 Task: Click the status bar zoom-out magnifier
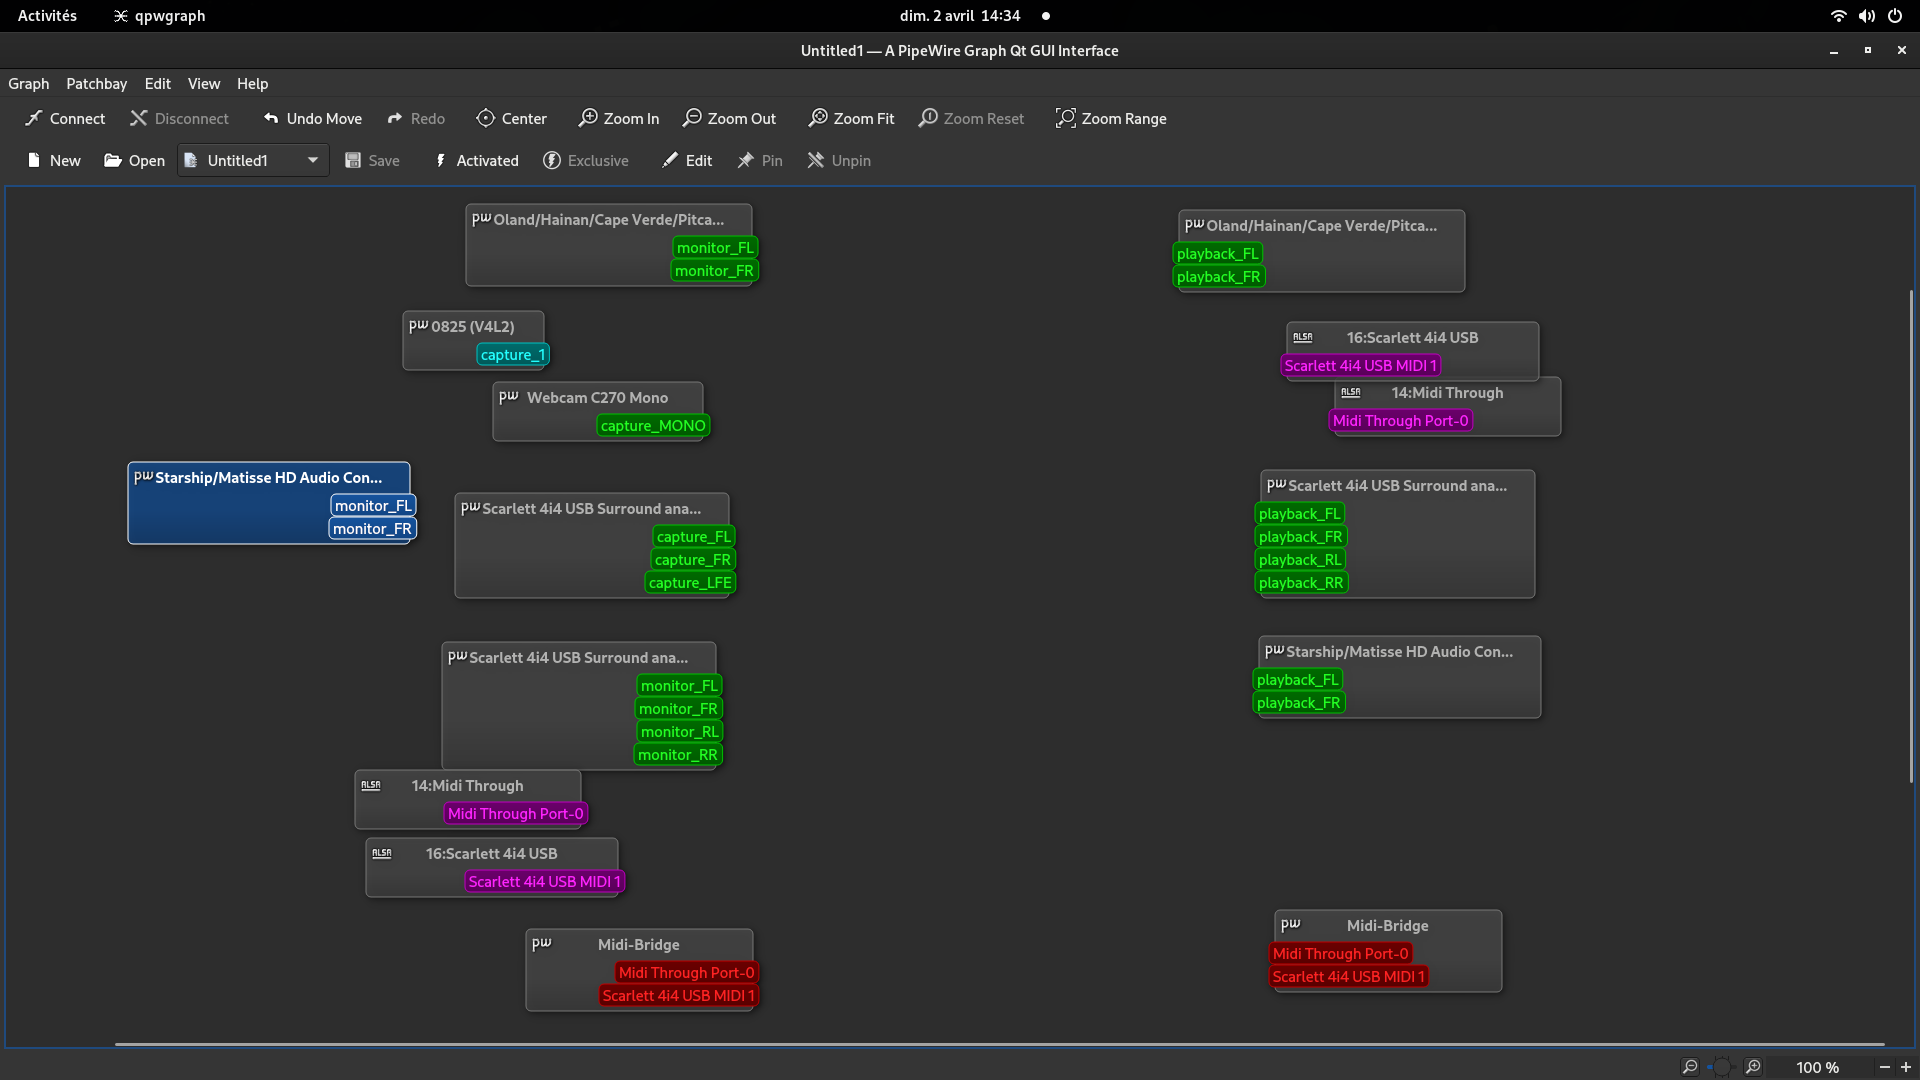pos(1690,1067)
